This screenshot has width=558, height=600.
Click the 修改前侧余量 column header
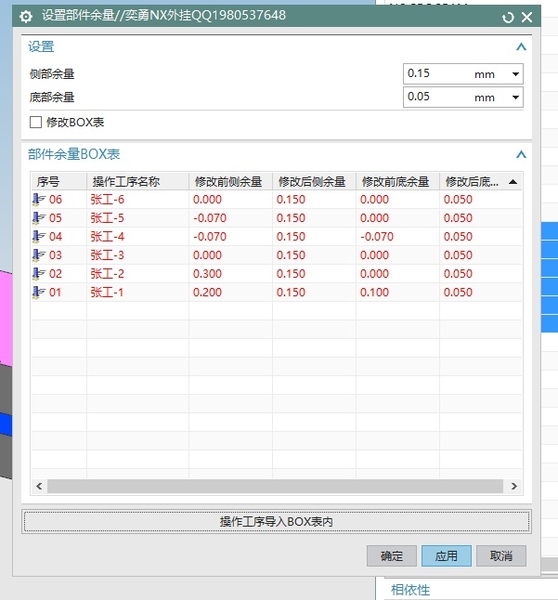[x=231, y=182]
